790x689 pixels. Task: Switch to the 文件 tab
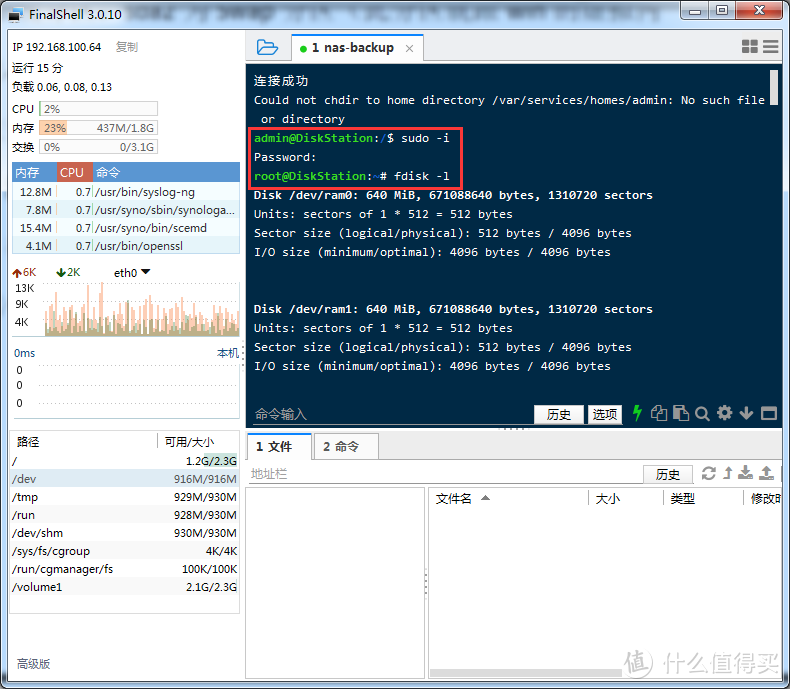click(279, 447)
